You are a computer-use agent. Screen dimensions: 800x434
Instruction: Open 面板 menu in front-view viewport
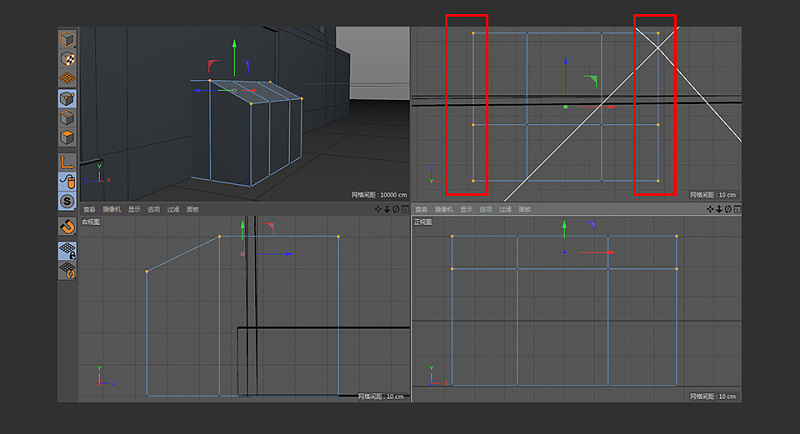[x=524, y=209]
